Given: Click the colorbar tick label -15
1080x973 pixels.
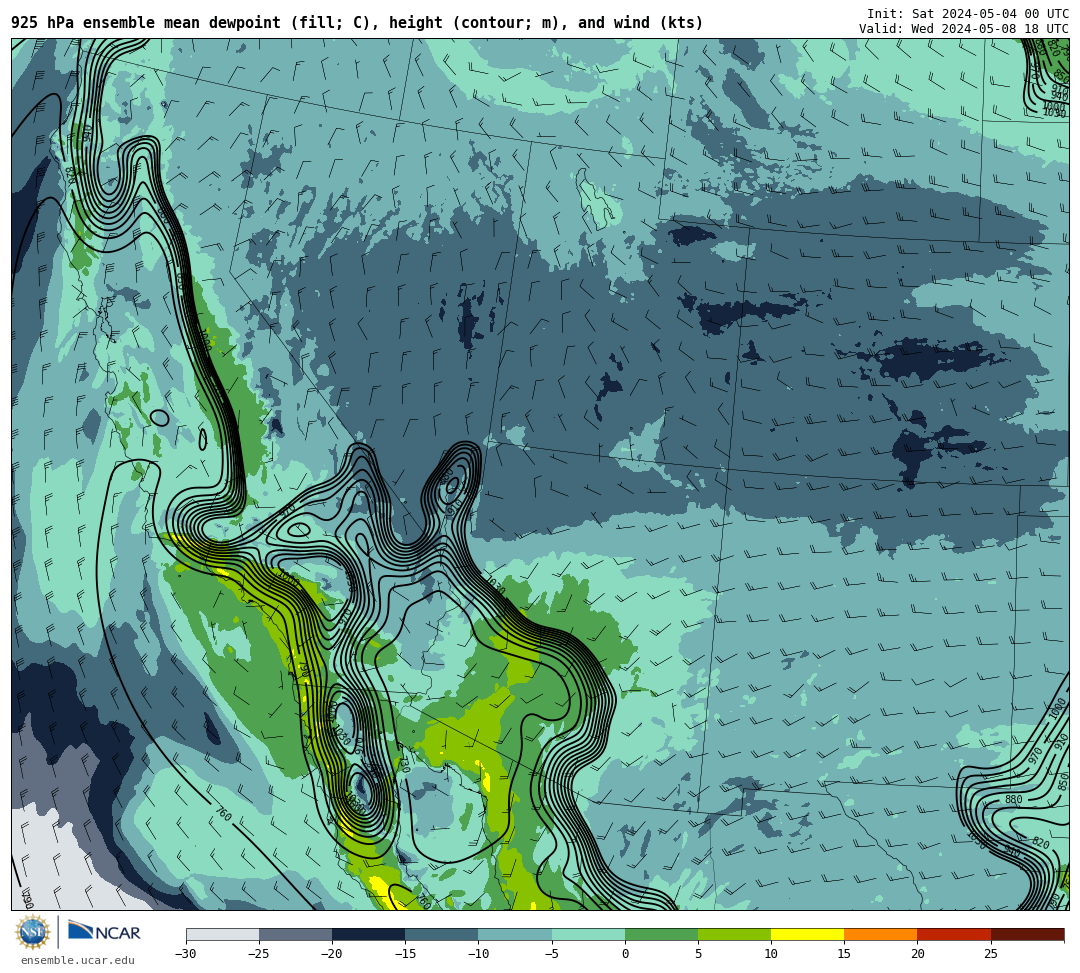Looking at the screenshot, I should 405,954.
